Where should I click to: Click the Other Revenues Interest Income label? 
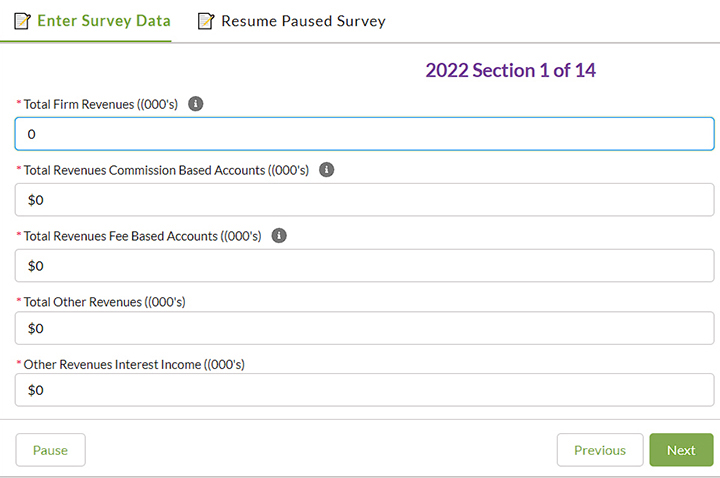(133, 365)
